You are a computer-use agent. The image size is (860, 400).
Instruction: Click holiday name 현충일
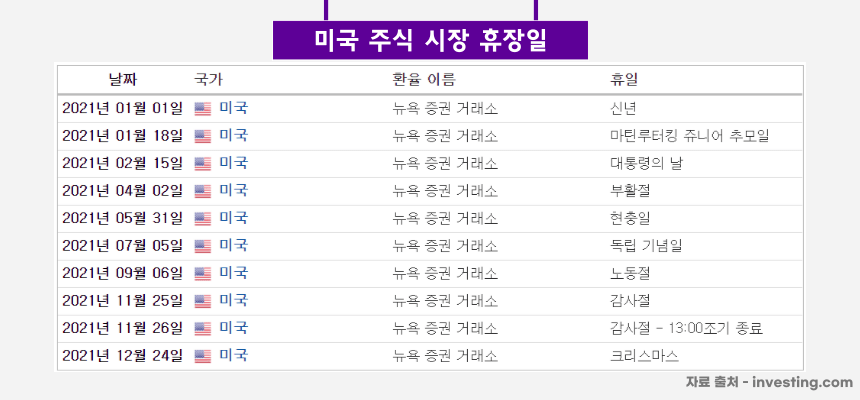(630, 219)
